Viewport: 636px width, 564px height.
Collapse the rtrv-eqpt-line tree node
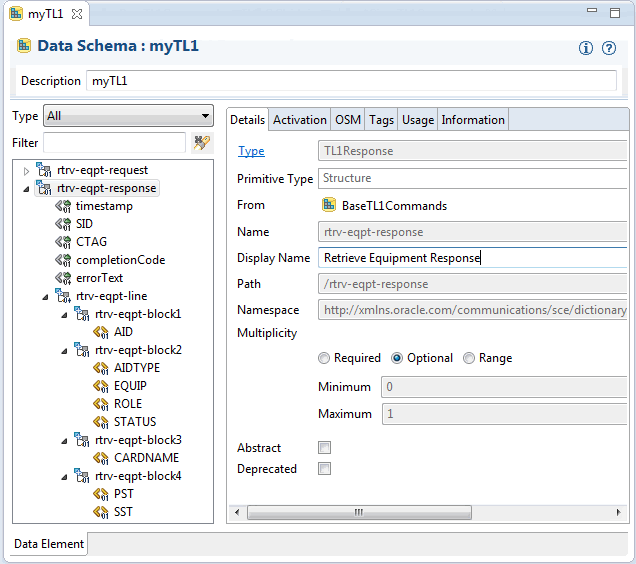pyautogui.click(x=45, y=297)
